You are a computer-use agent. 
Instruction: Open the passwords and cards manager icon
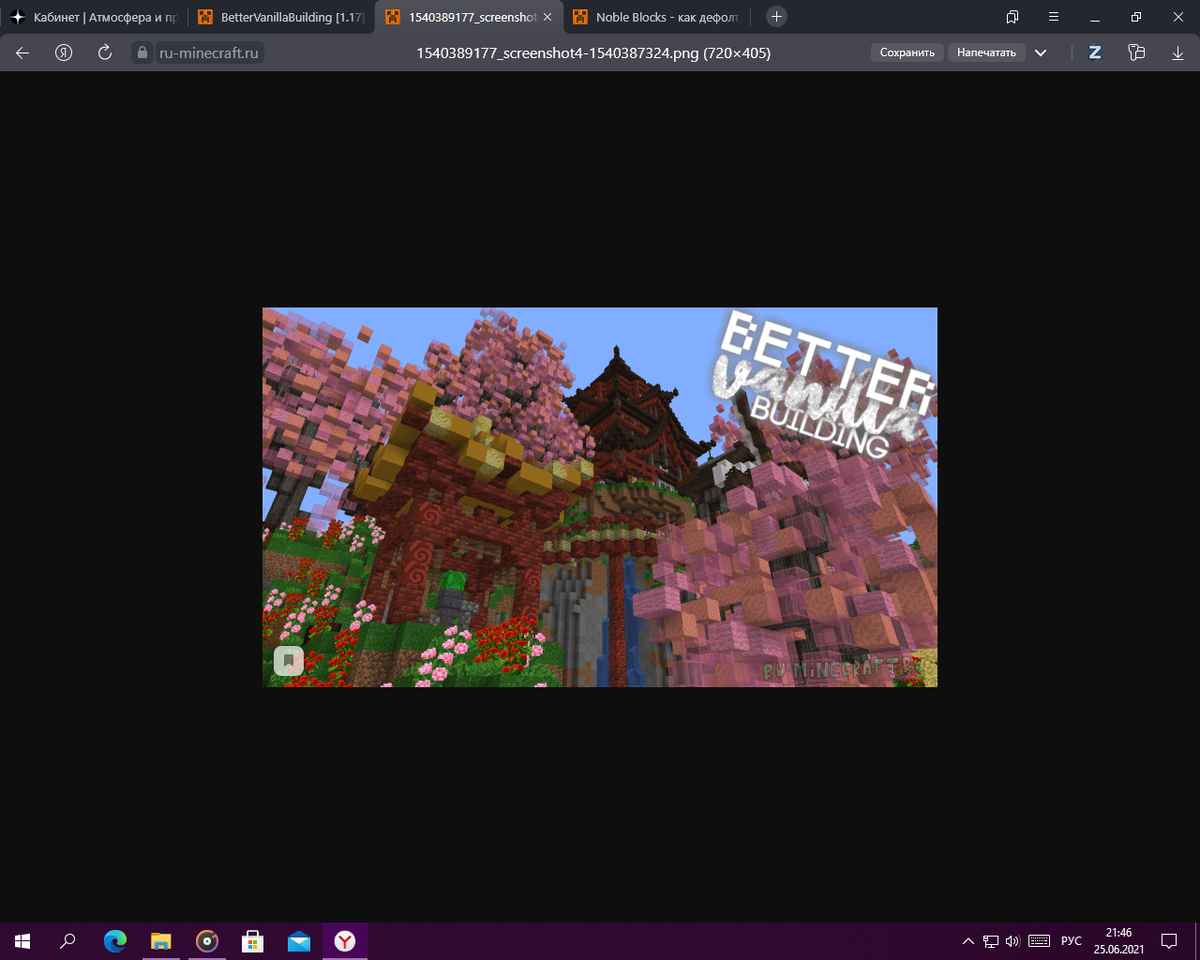pos(1135,53)
